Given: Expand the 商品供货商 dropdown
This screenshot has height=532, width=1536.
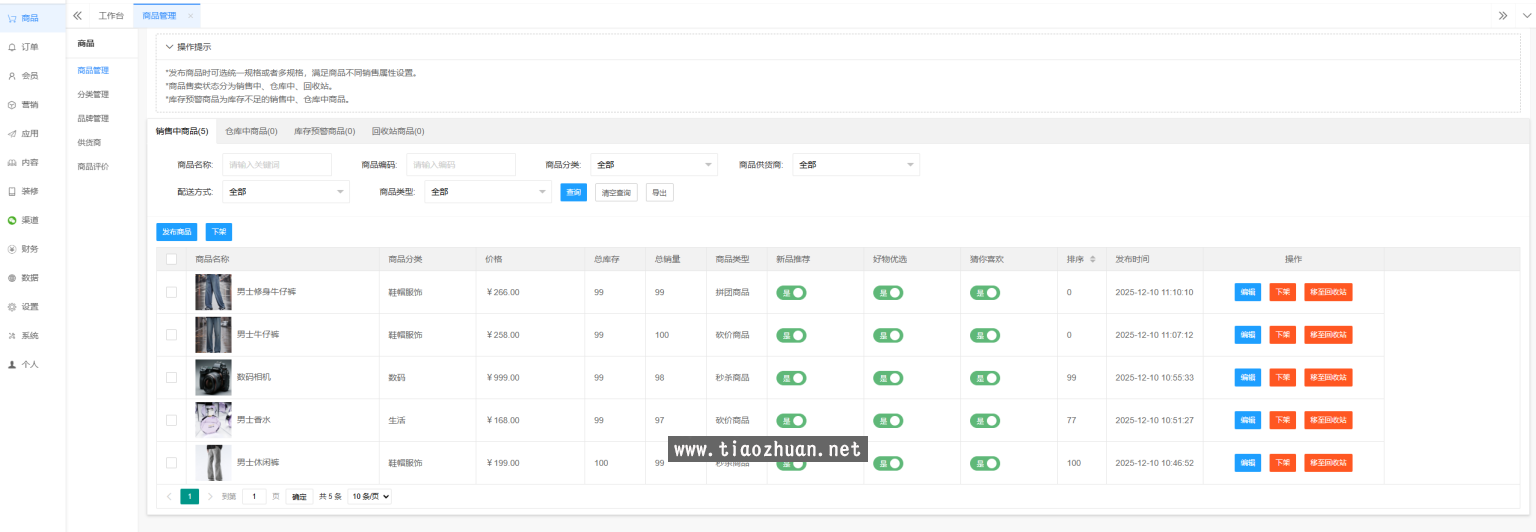Looking at the screenshot, I should (x=855, y=164).
